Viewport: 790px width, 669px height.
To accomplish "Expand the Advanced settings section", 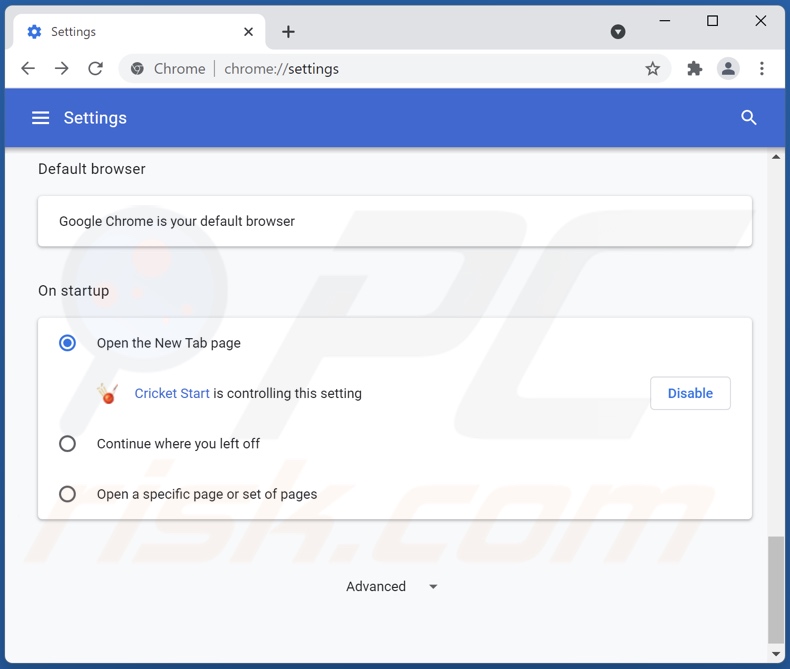I will point(392,587).
